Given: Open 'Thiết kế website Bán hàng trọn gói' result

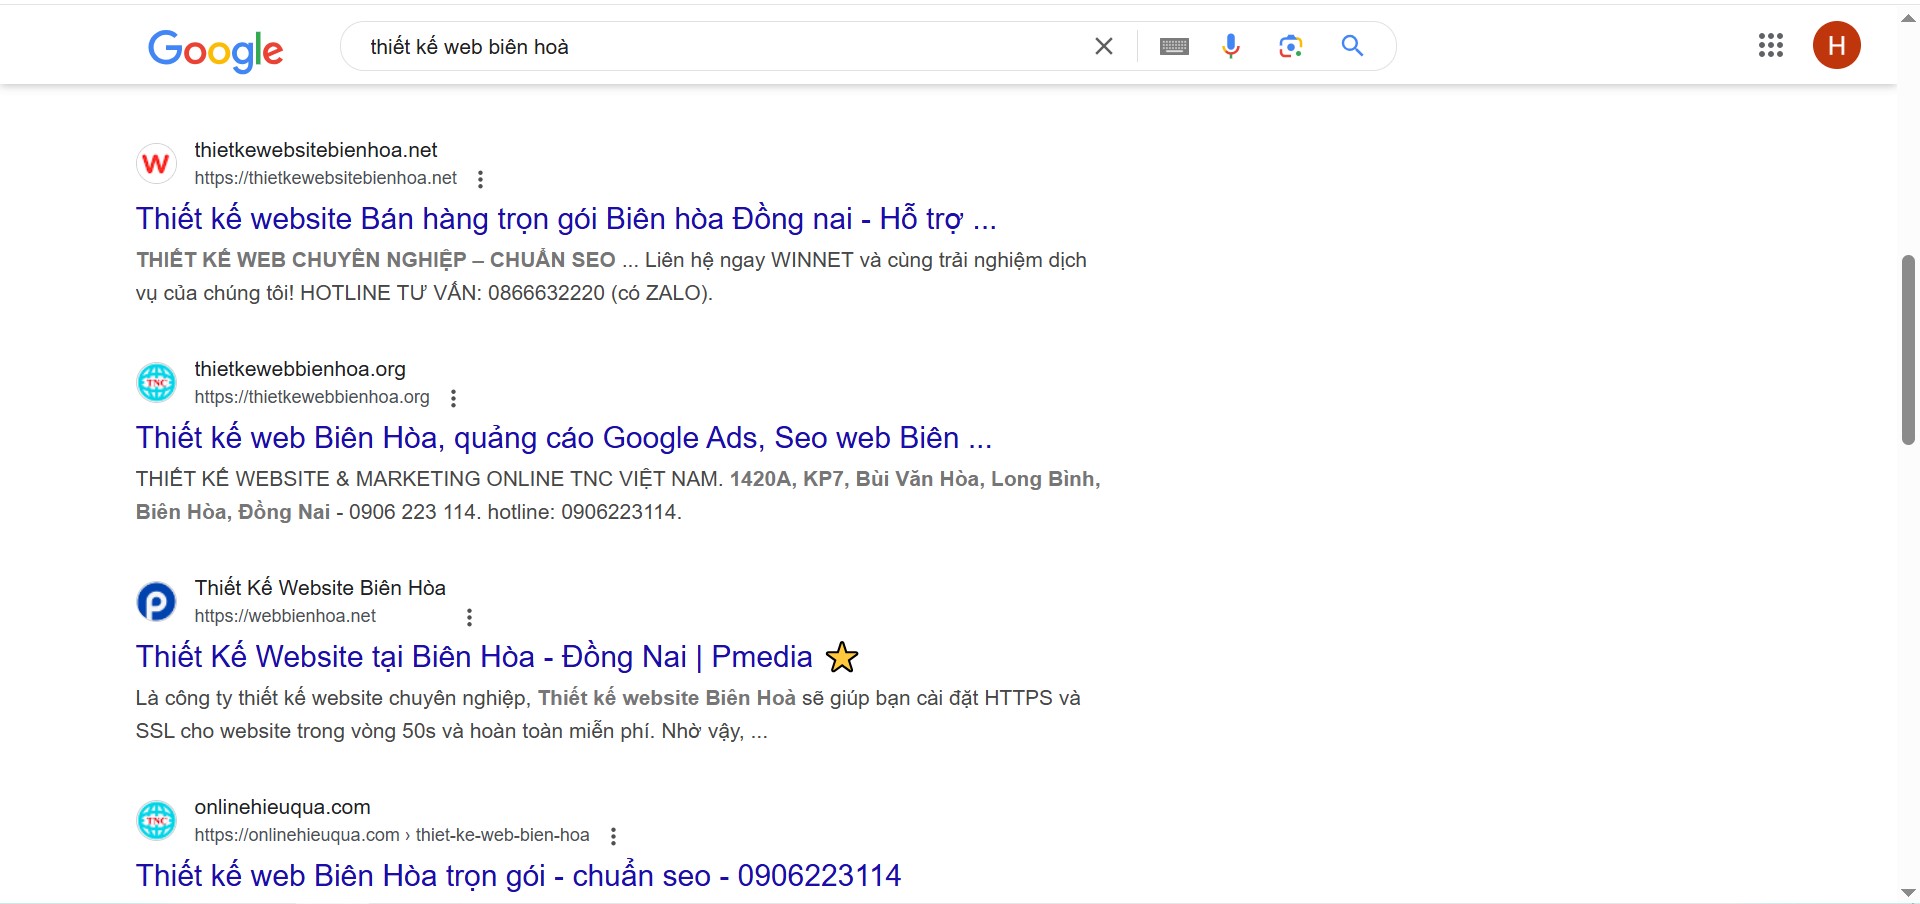Looking at the screenshot, I should pos(566,218).
